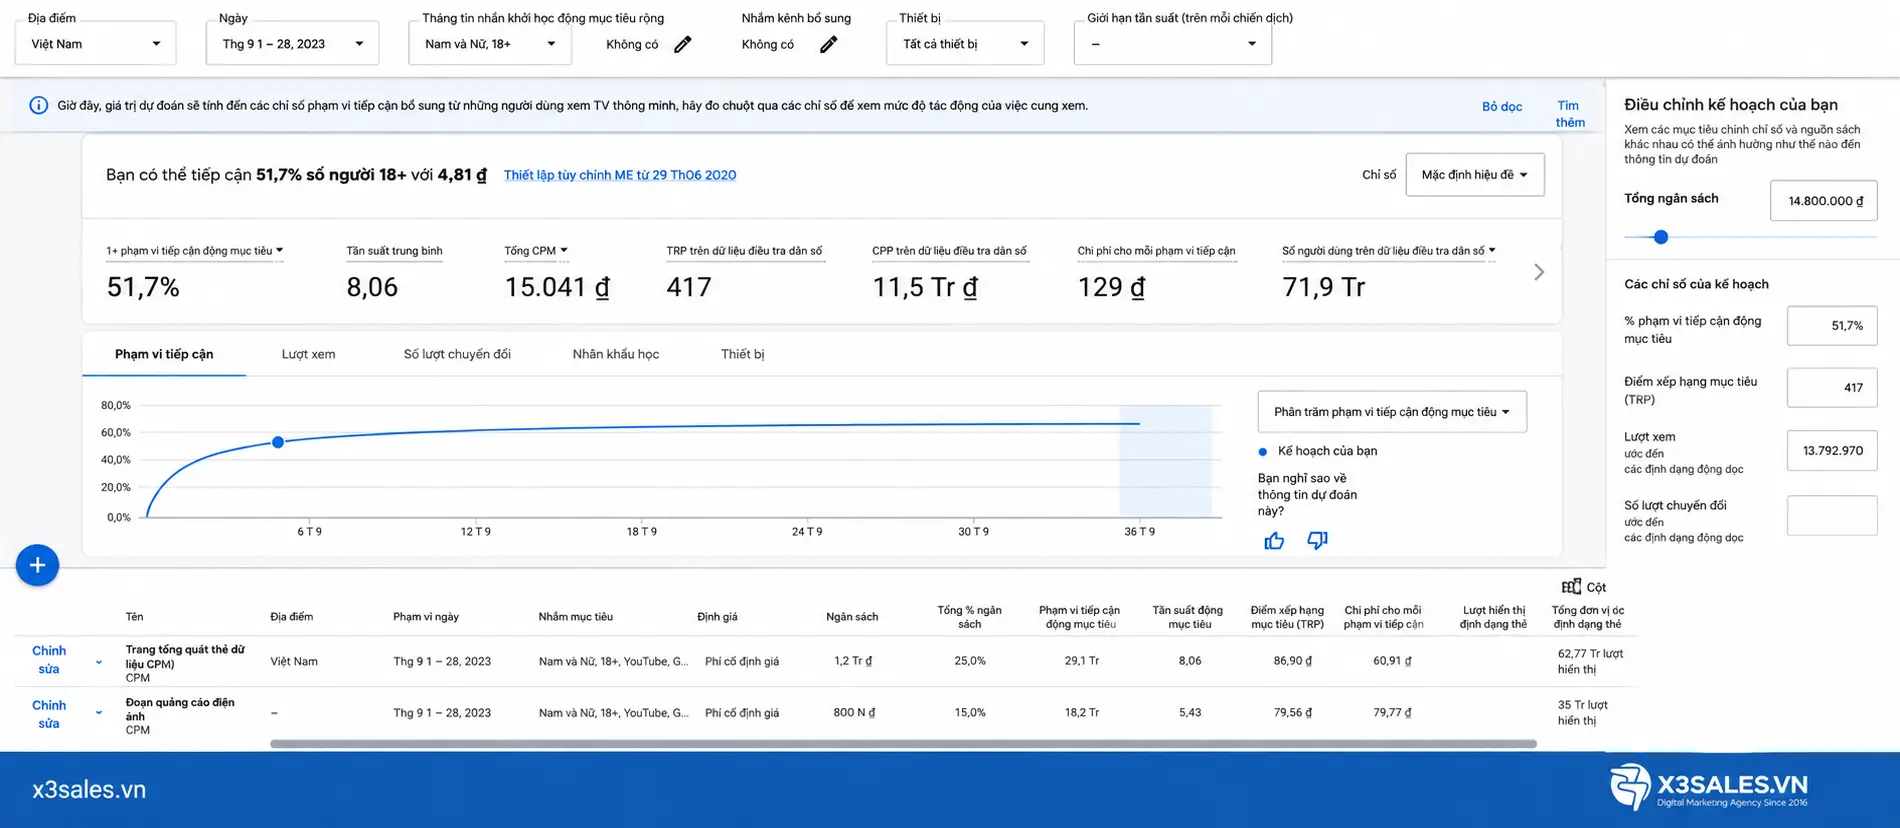Open the Cột columns chooser icon
Viewport: 1900px width, 828px height.
click(1571, 586)
